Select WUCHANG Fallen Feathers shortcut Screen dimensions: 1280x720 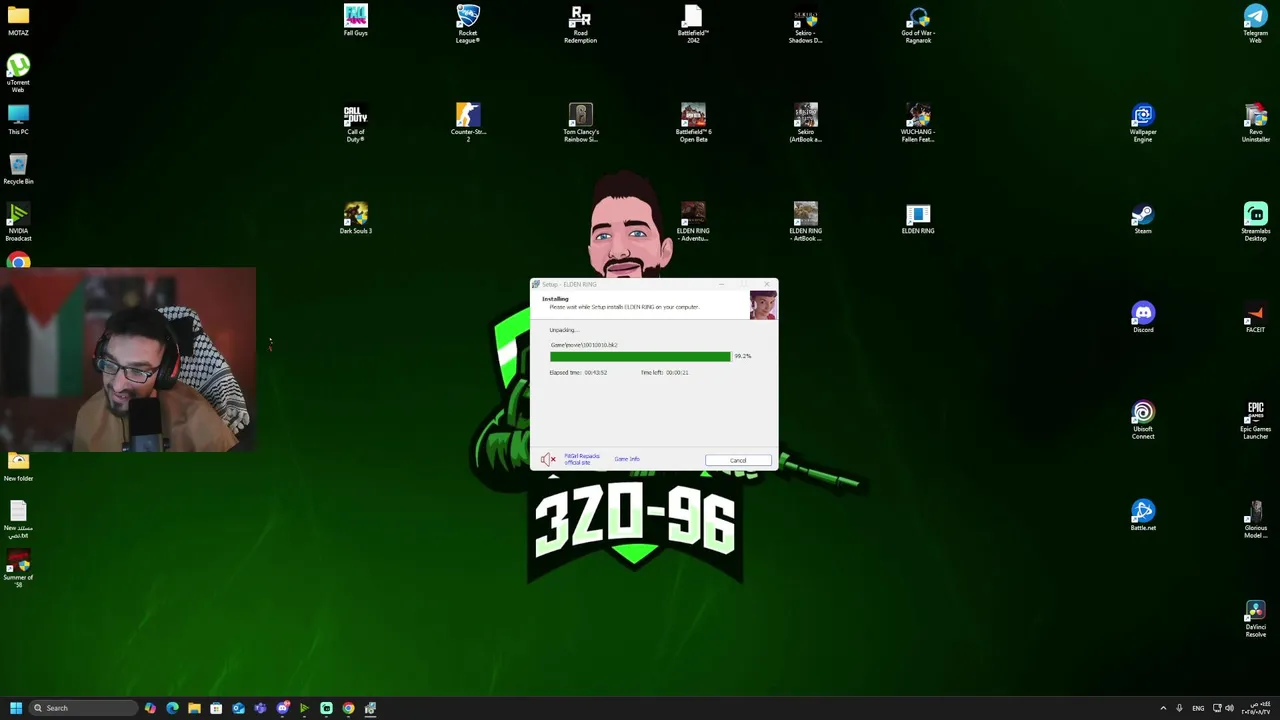pos(918,123)
